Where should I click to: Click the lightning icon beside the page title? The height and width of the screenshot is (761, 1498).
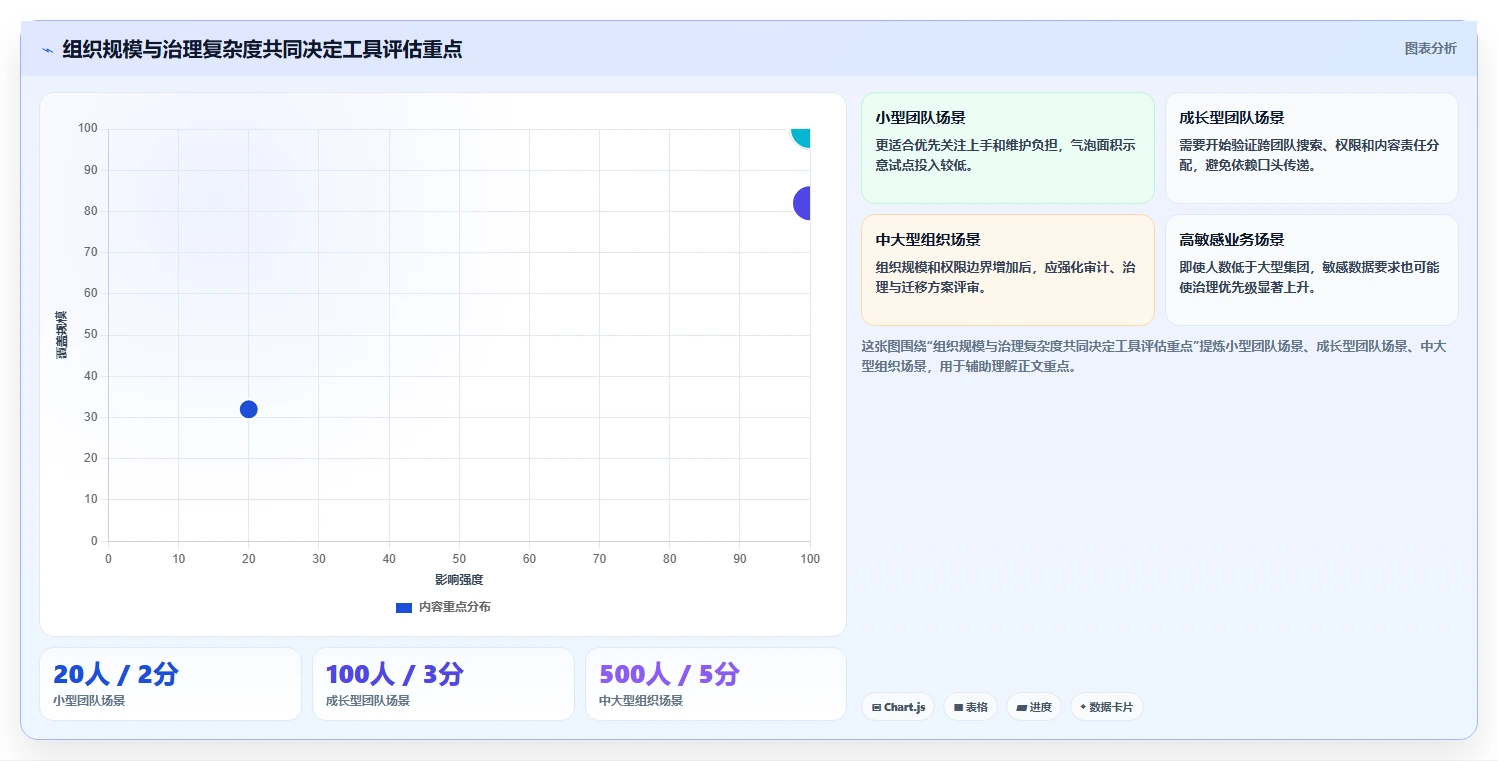pos(47,50)
